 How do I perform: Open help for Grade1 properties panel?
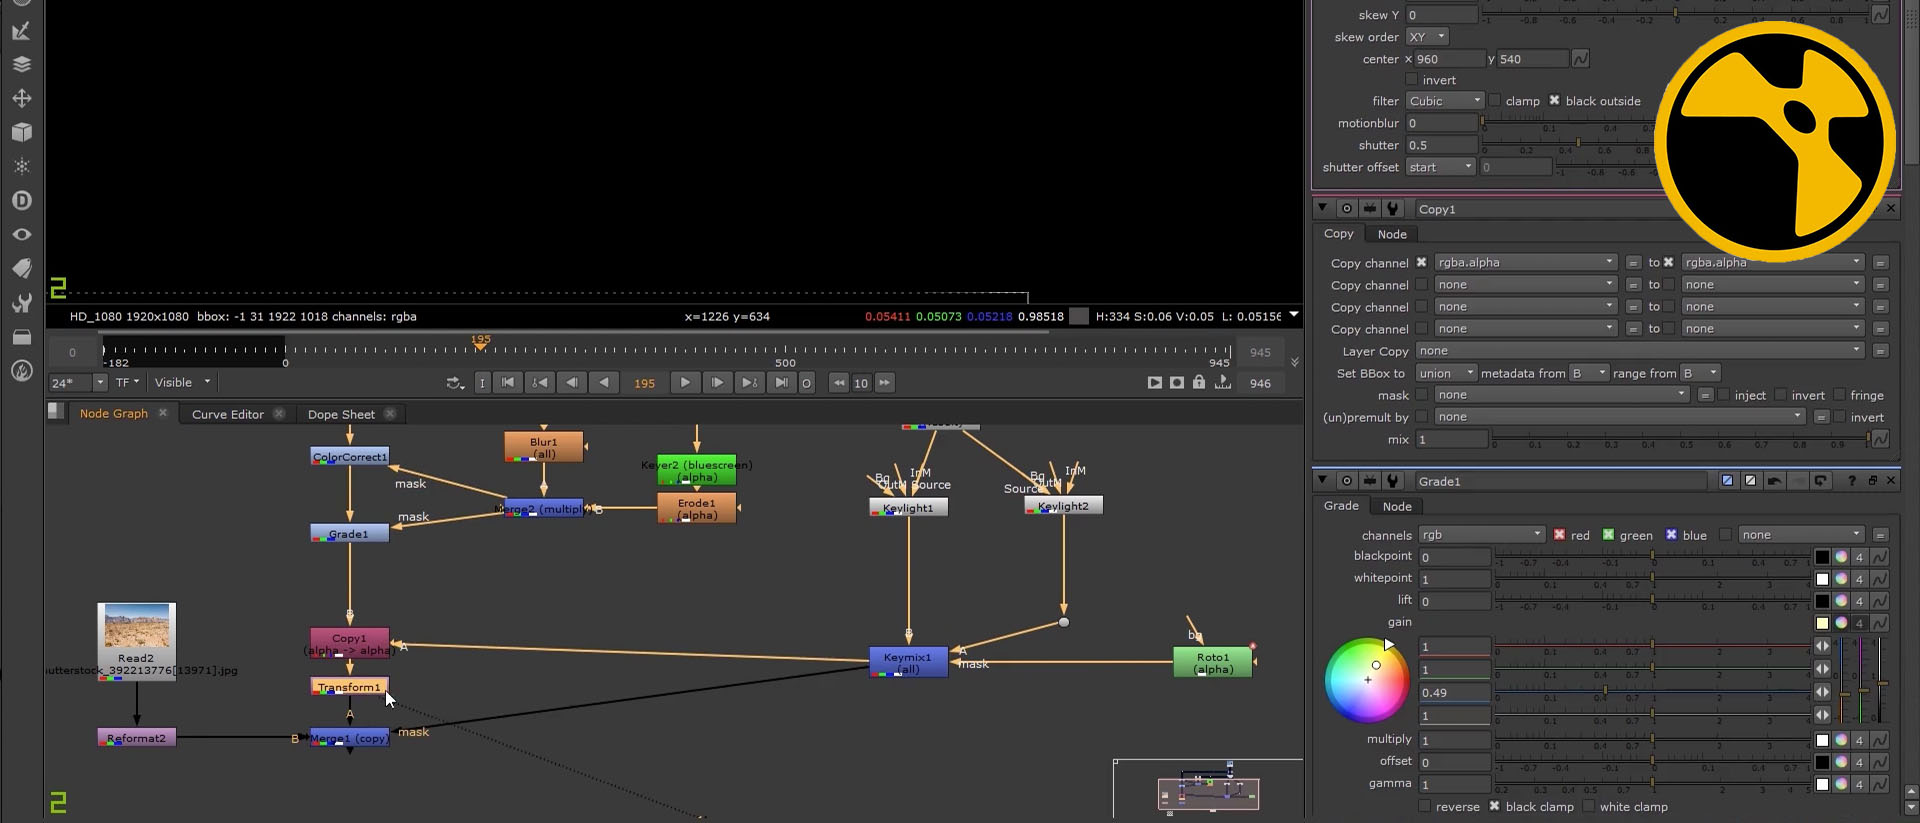1852,481
